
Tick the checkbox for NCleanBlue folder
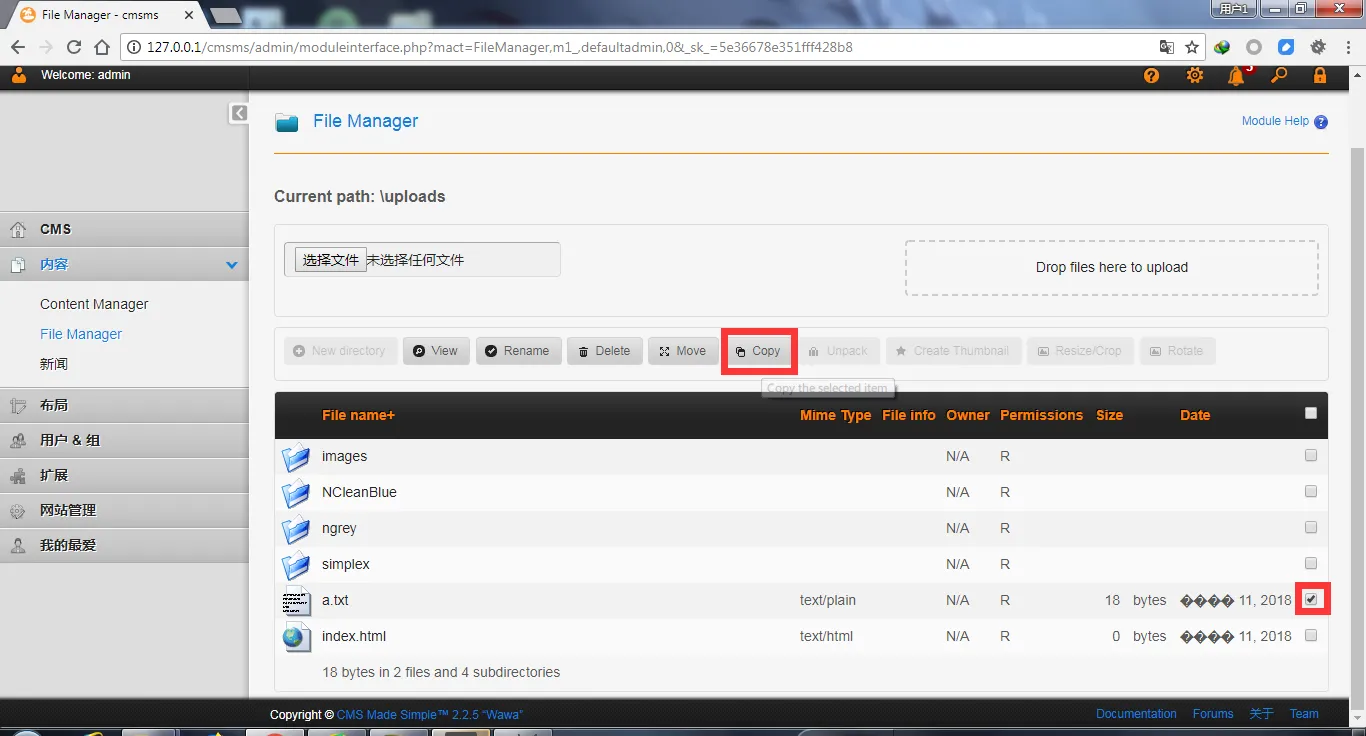click(1311, 491)
